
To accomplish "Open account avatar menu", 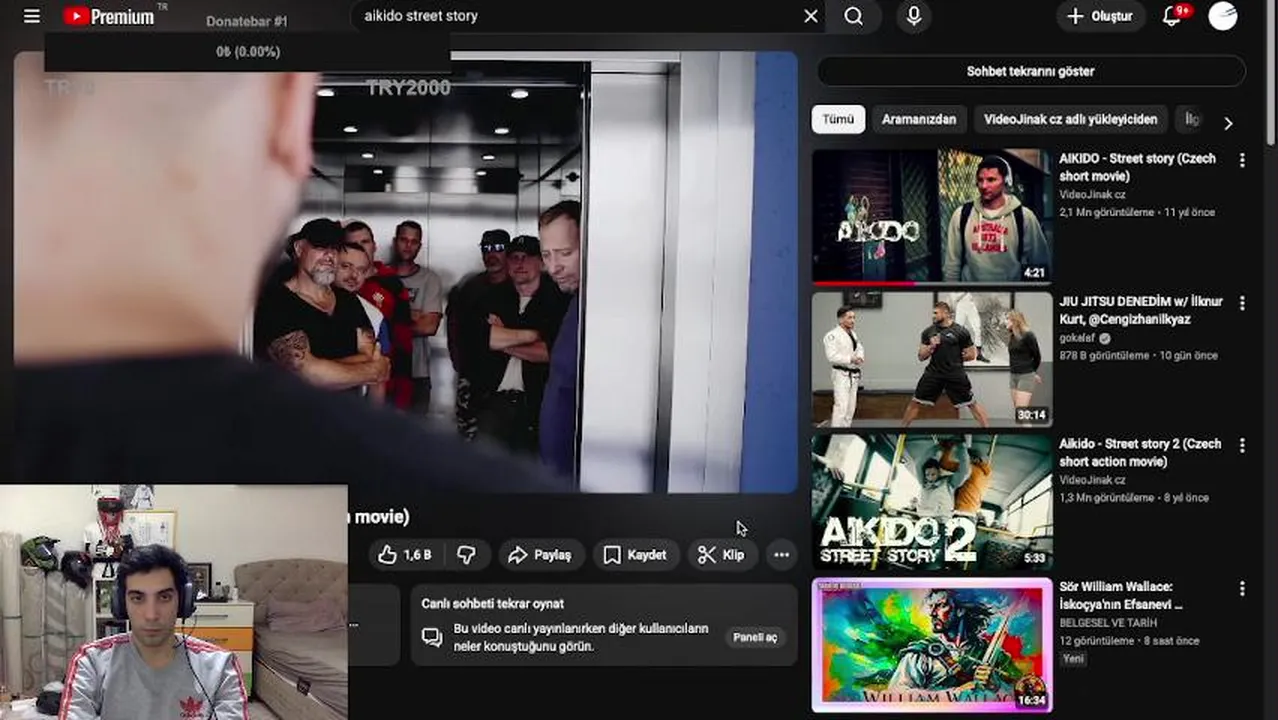I will point(1222,16).
